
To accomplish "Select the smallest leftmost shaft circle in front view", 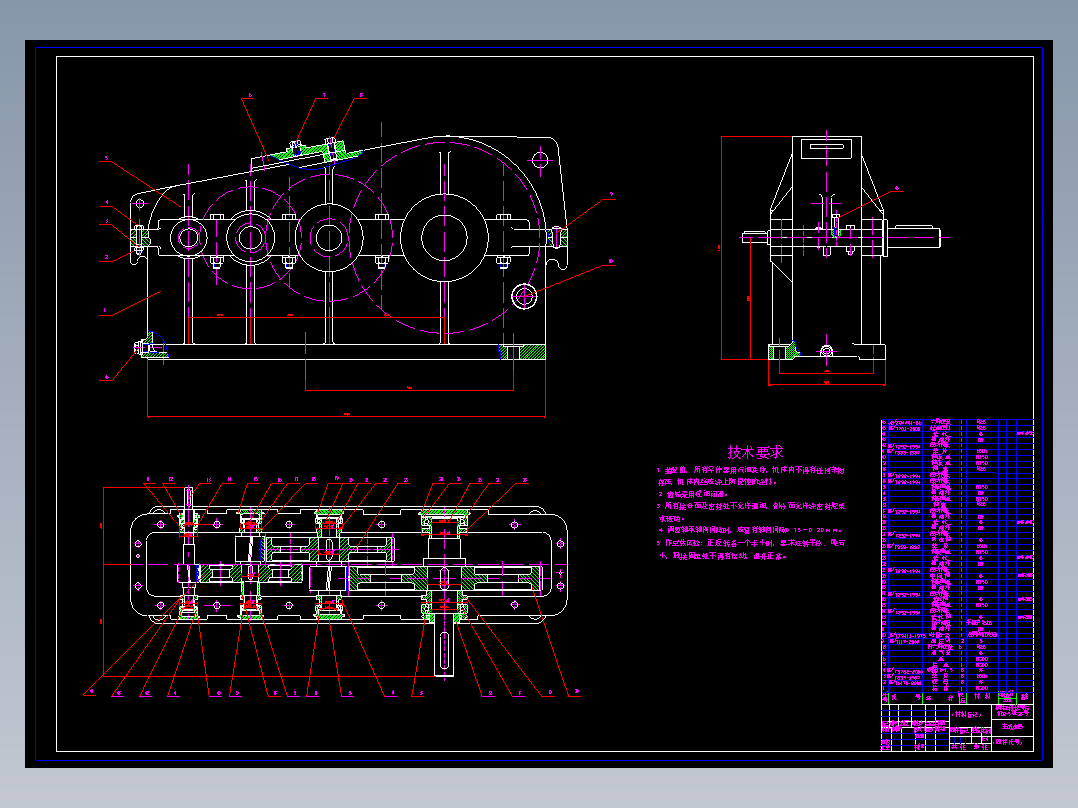I will pos(188,237).
